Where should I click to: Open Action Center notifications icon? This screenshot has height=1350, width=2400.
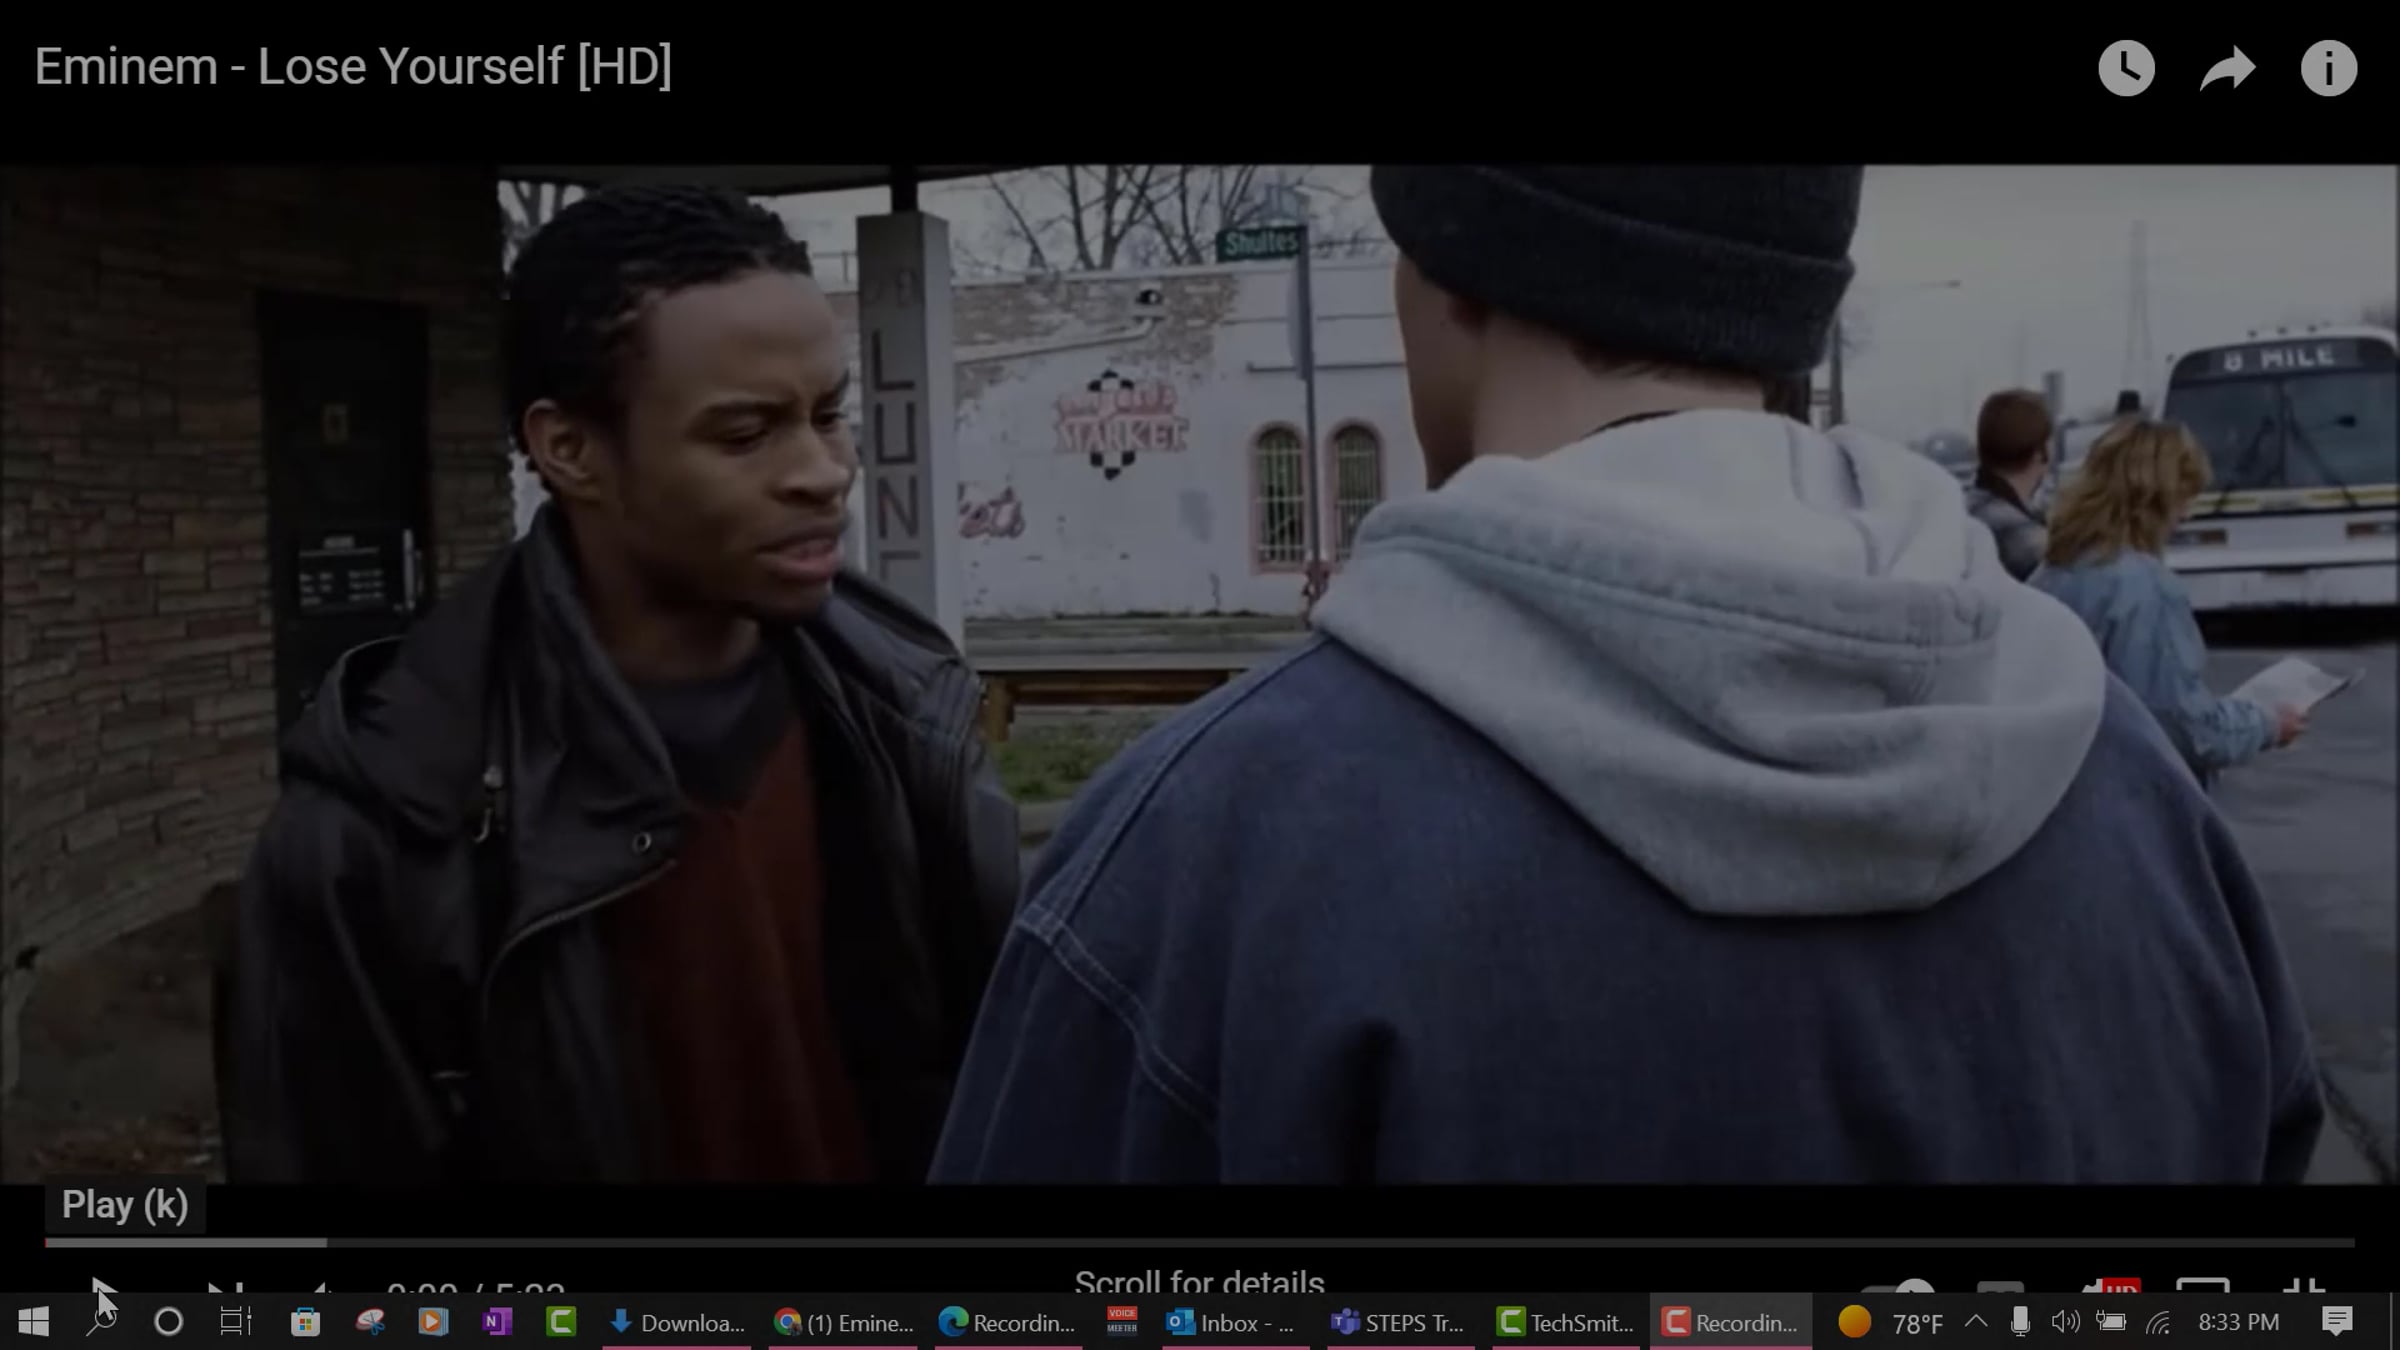pos(2337,1322)
